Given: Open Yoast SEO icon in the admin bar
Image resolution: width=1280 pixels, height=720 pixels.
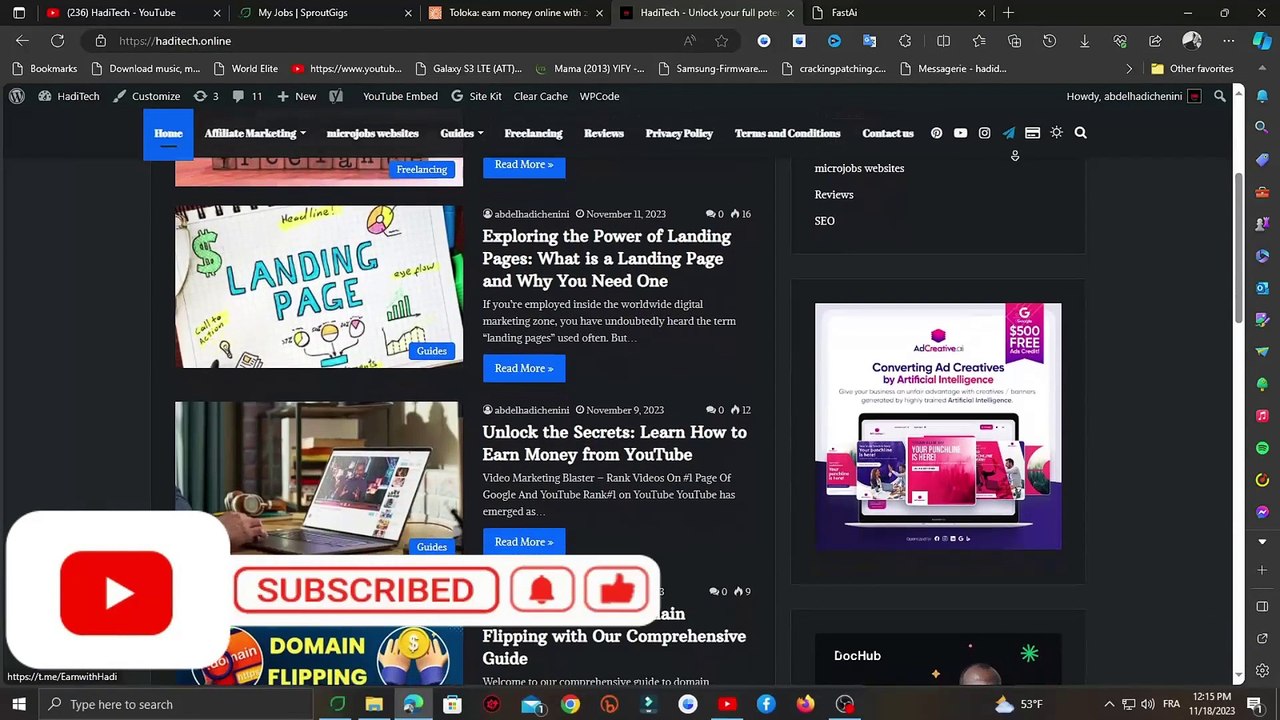Looking at the screenshot, I should [337, 96].
